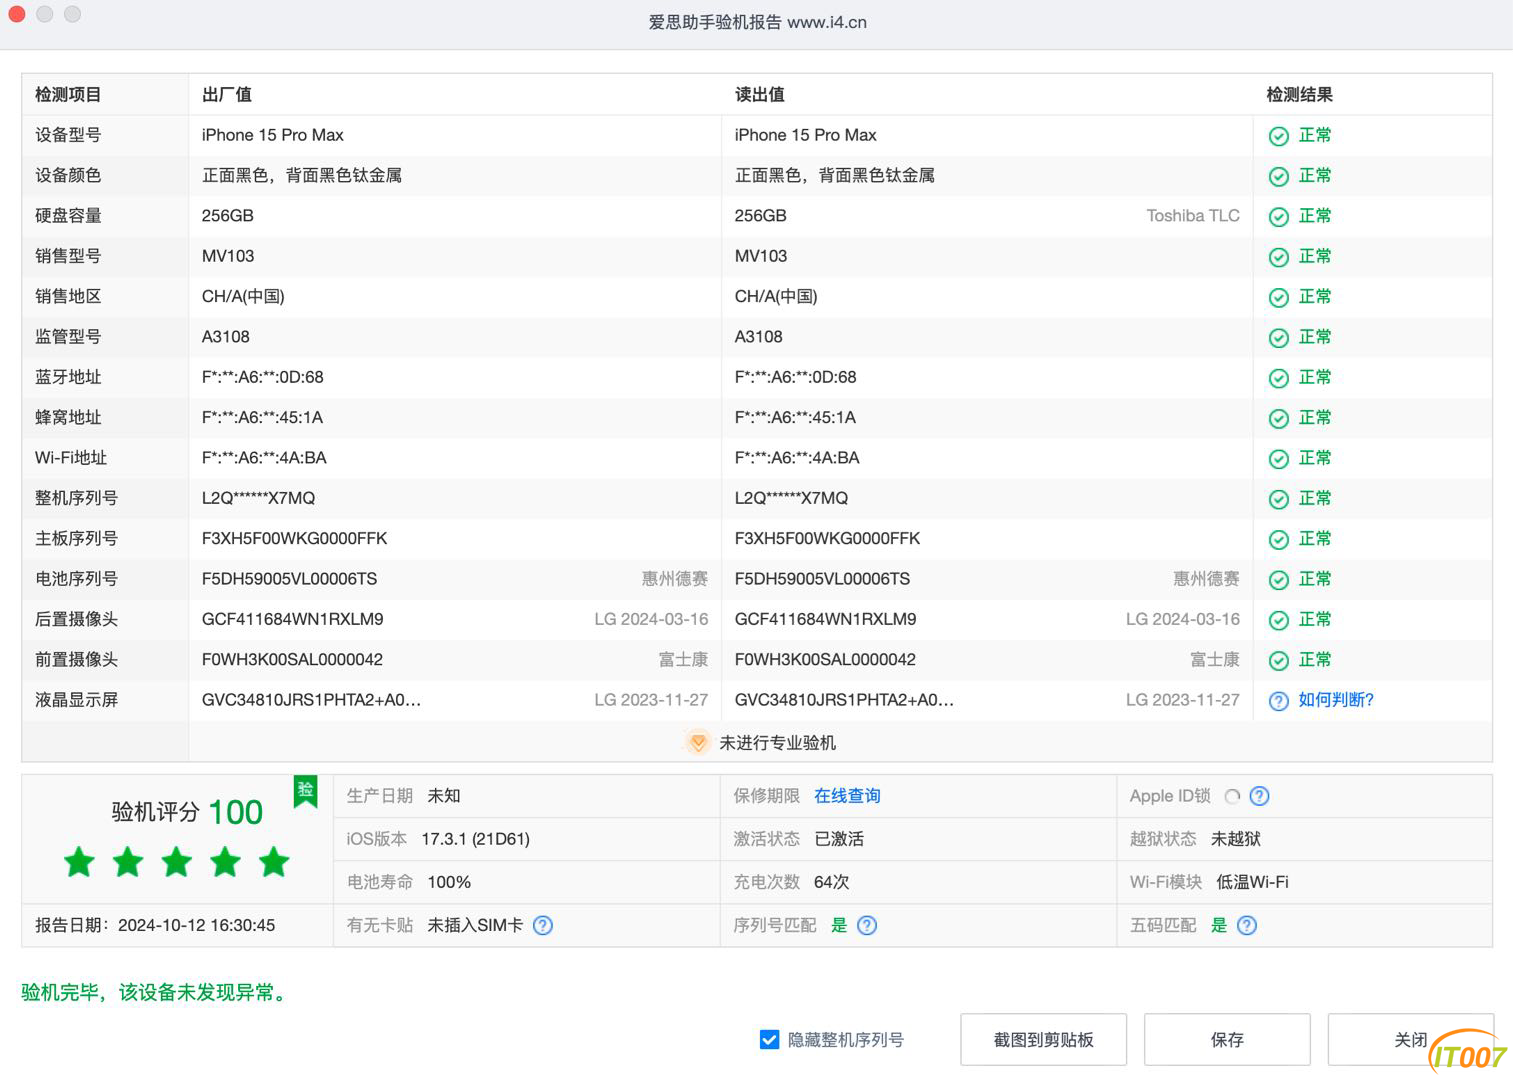Image resolution: width=1513 pixels, height=1080 pixels.
Task: Click the question mark icon in 液晶显示屏 row
Action: click(x=1278, y=701)
